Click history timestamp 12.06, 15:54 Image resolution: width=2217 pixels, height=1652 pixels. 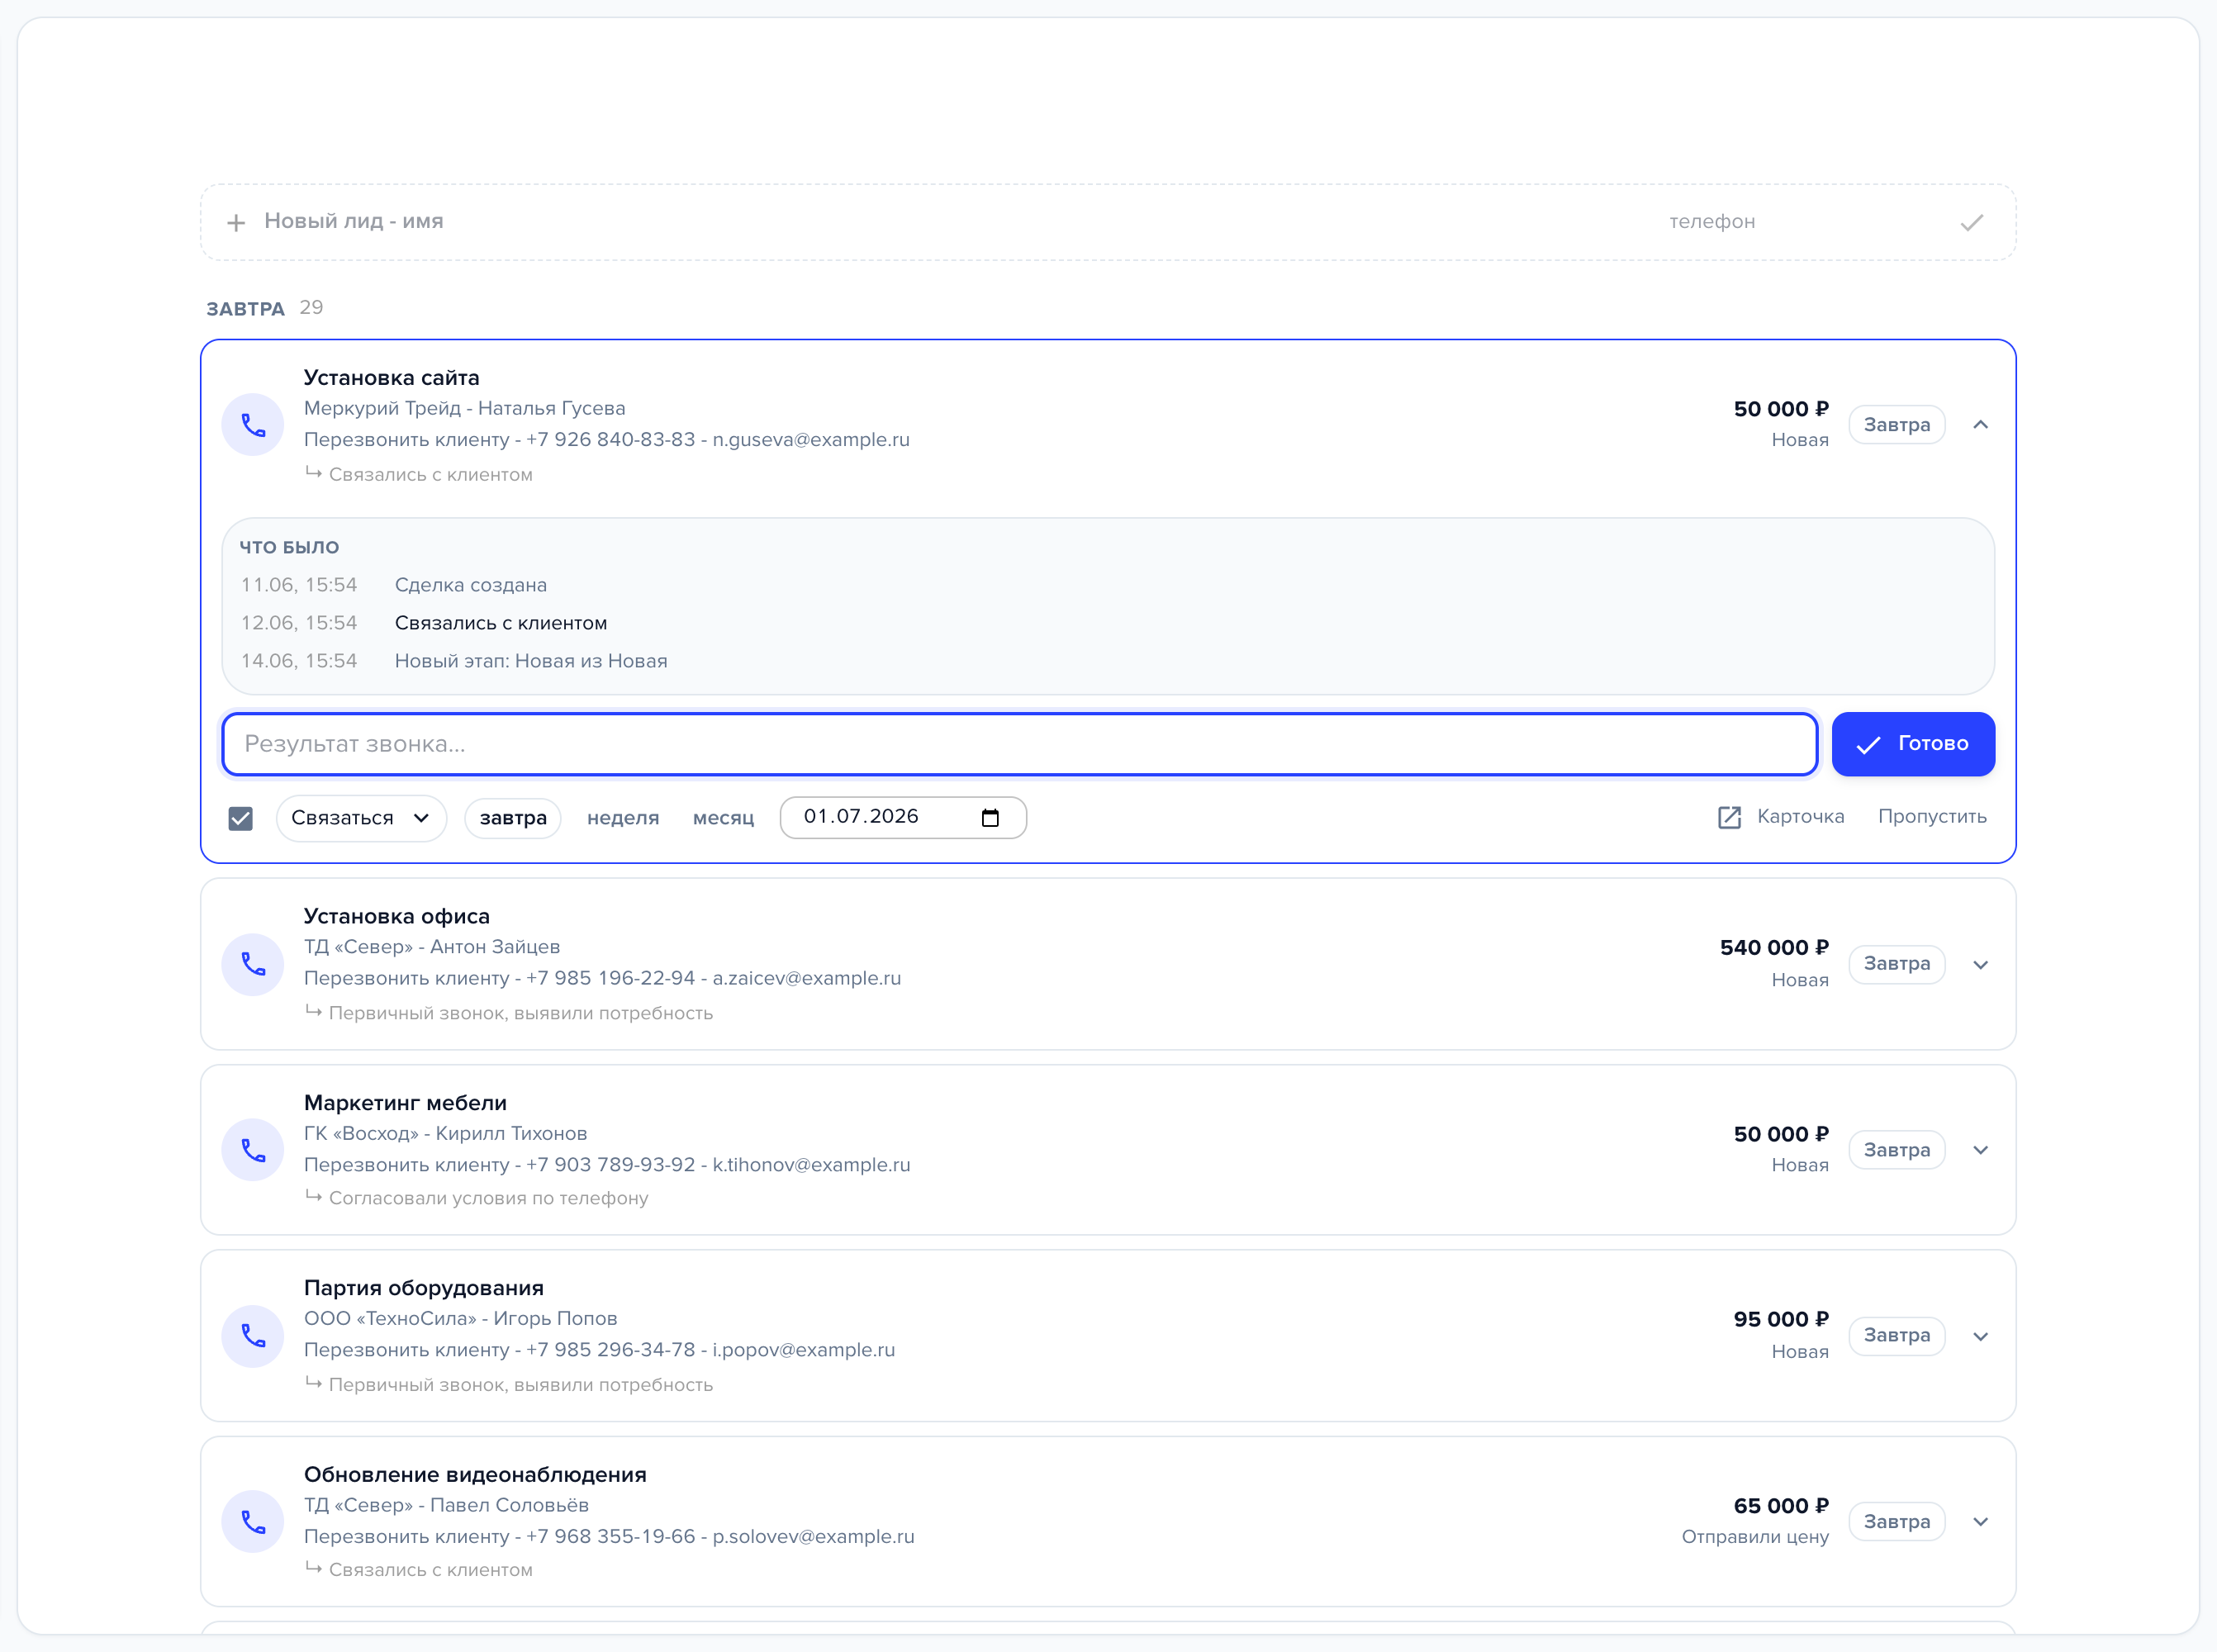tap(298, 623)
